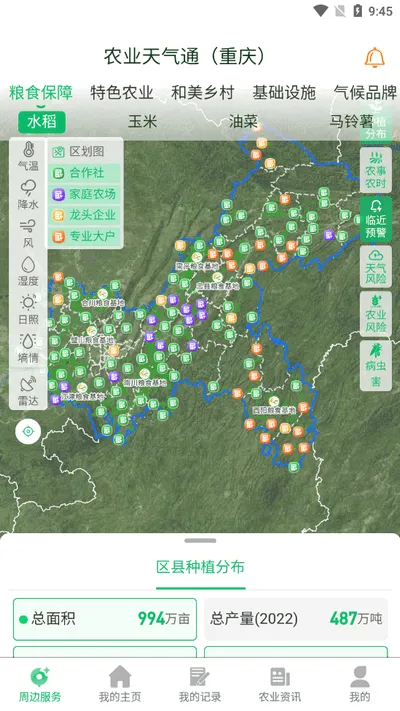Show the 气温 temperature layer

[28, 156]
